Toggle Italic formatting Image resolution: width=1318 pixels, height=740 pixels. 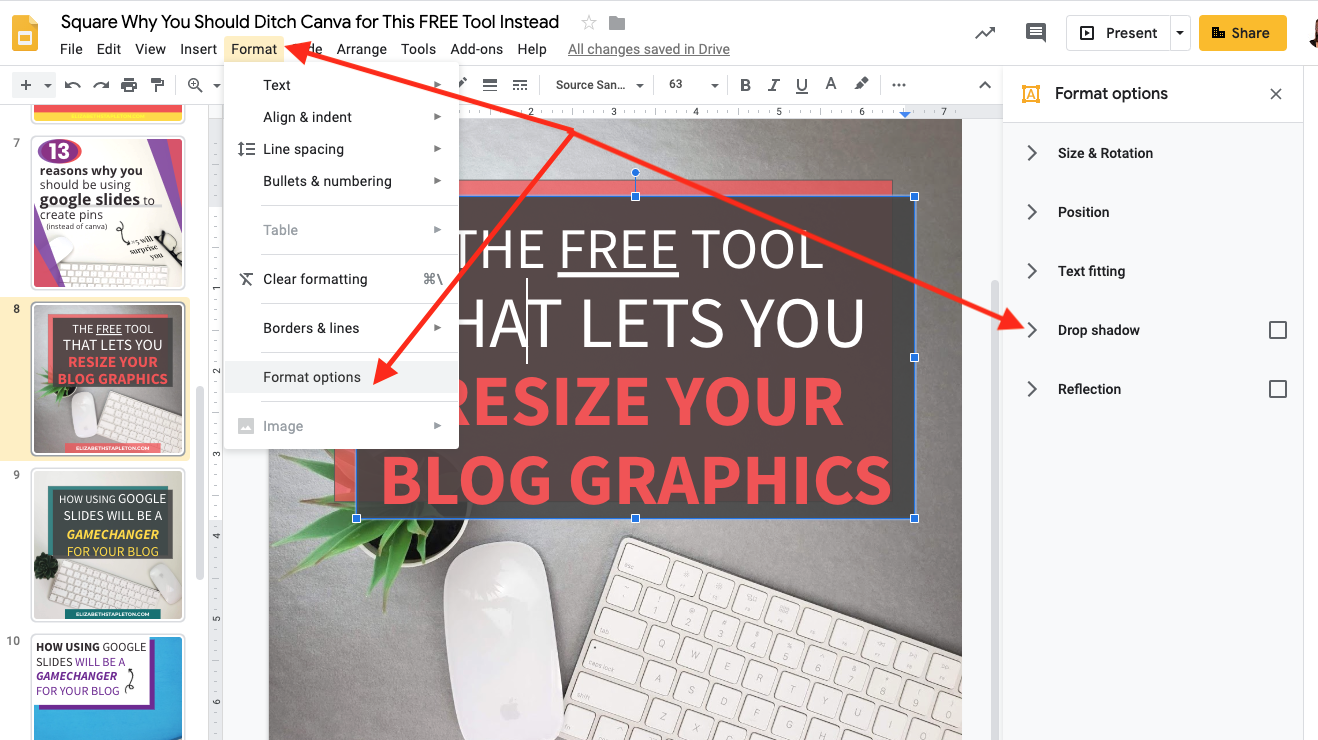[x=774, y=85]
